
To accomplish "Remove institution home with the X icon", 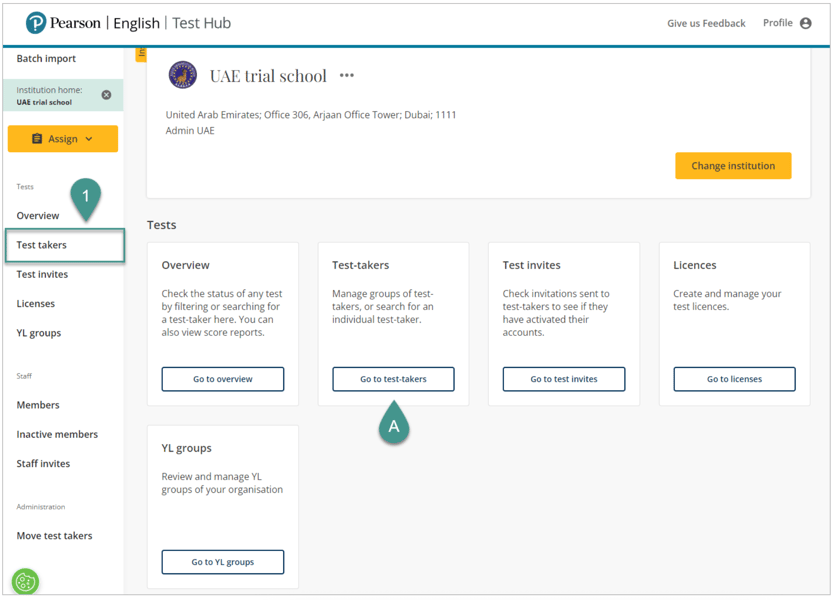I will [107, 95].
